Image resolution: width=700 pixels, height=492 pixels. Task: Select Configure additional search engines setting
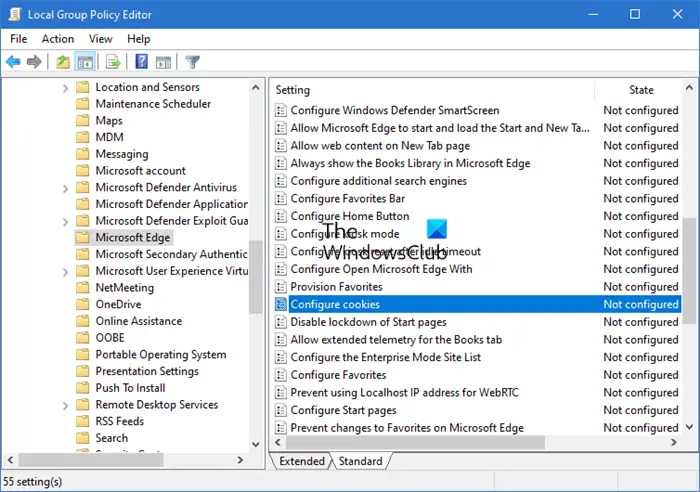tap(379, 181)
